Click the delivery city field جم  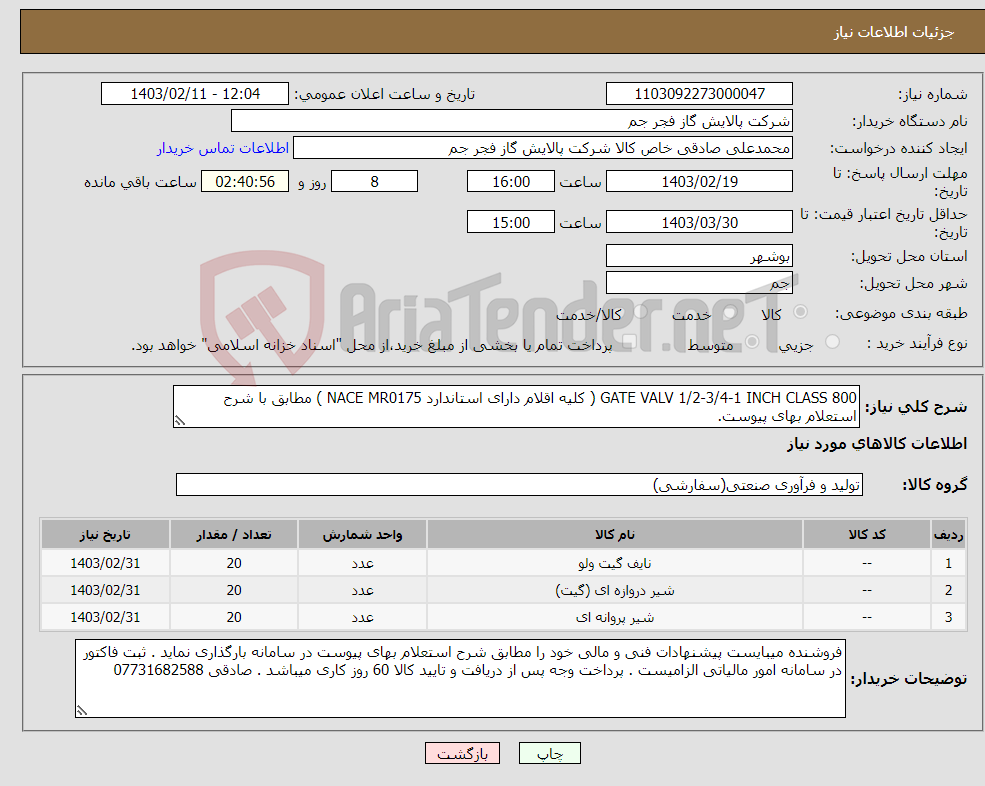699,283
